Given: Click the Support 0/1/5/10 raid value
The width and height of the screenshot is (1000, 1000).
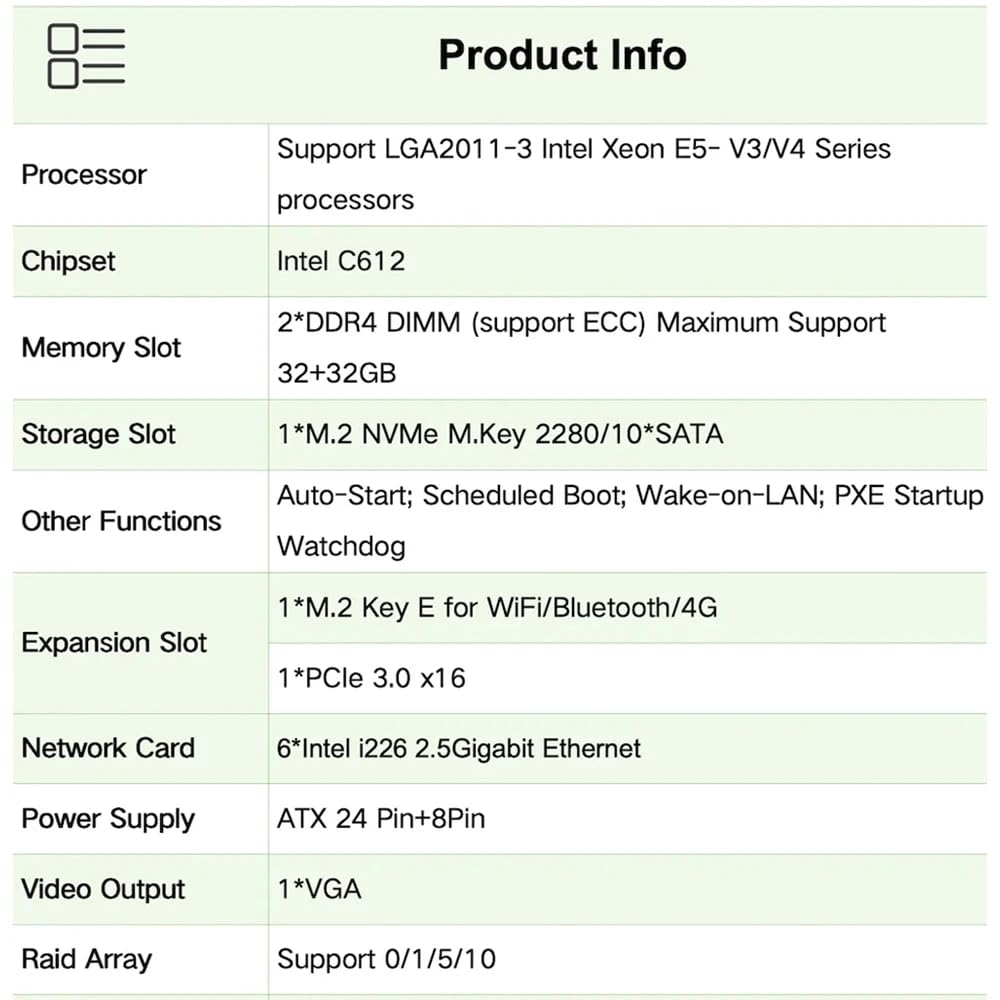Looking at the screenshot, I should click(386, 959).
